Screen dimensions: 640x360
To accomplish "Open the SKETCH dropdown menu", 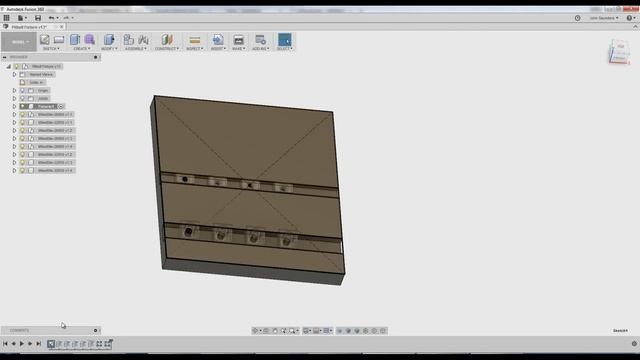I will (51, 49).
